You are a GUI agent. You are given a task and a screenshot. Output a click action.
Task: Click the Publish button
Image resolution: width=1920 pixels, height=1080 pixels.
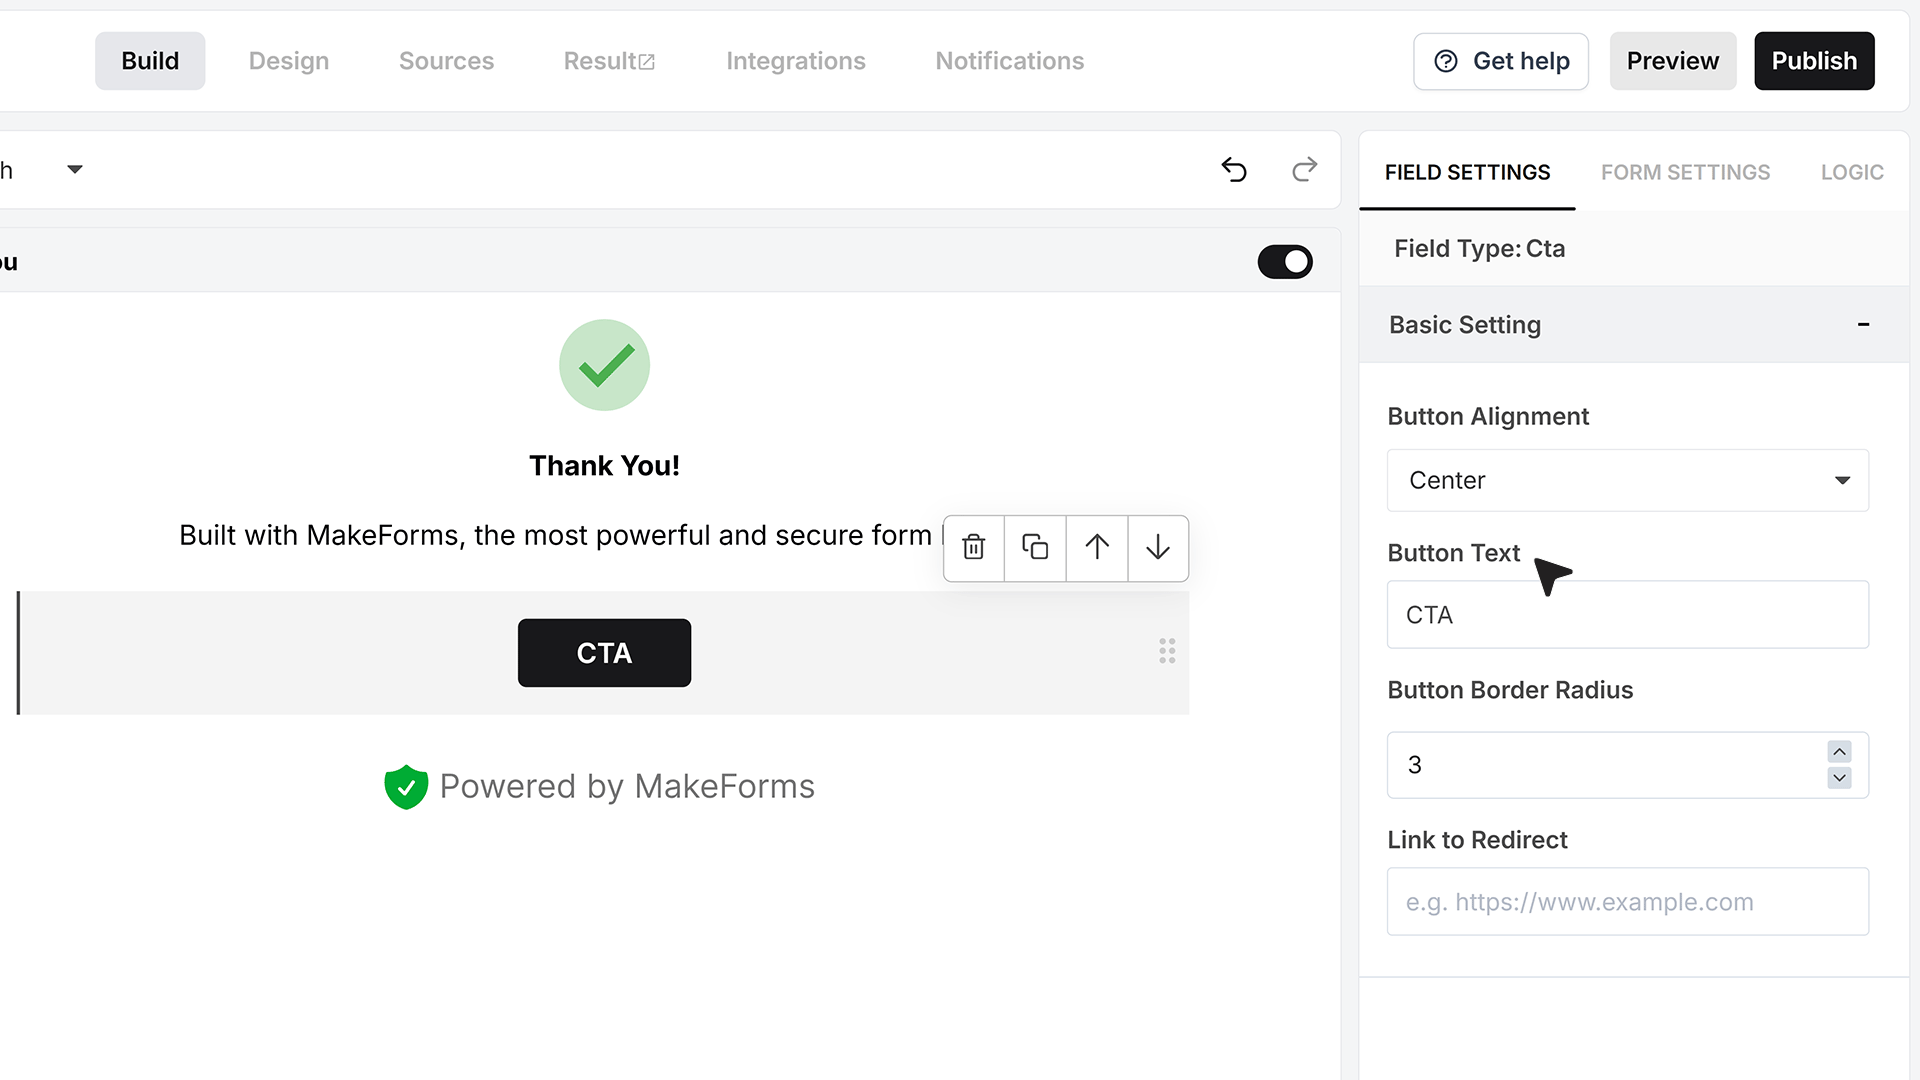(1814, 61)
